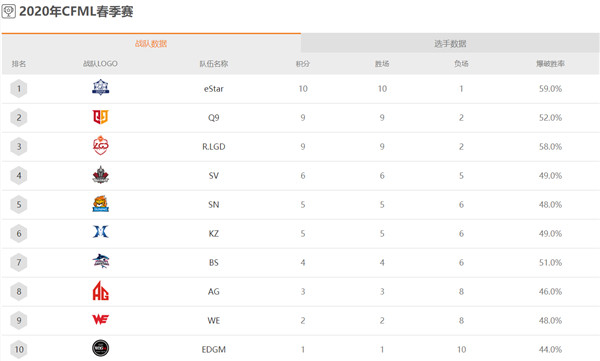Click the red AG logo
This screenshot has height=361, width=600.
101,291
